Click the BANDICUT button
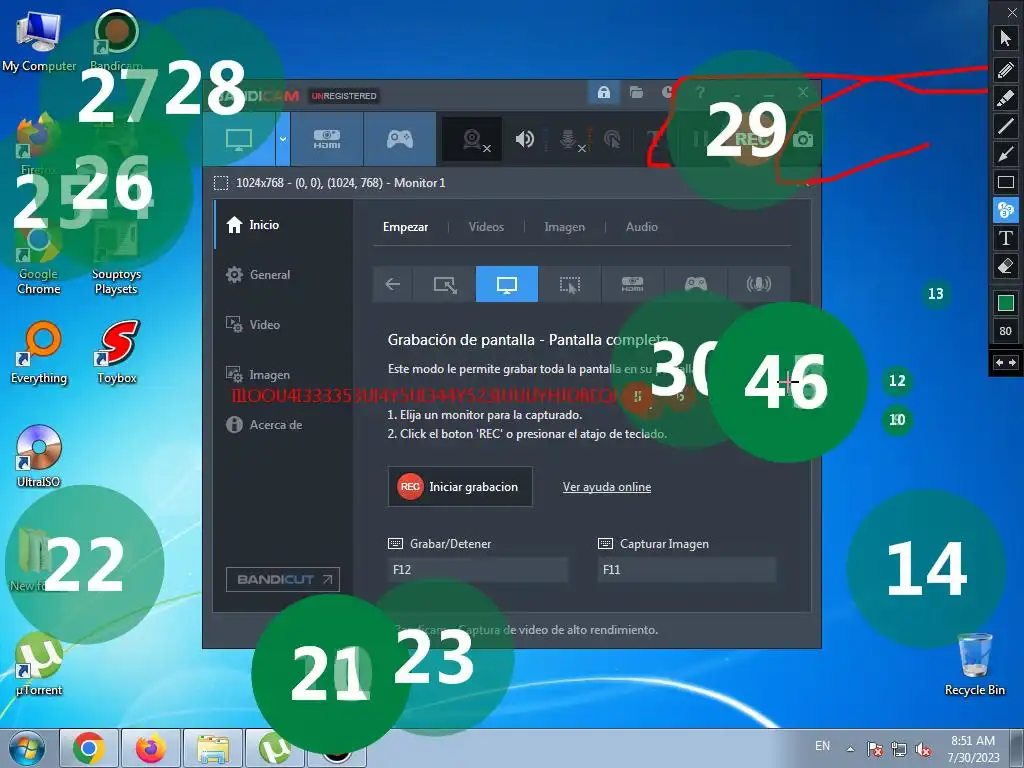Viewport: 1024px width, 768px height. [283, 579]
